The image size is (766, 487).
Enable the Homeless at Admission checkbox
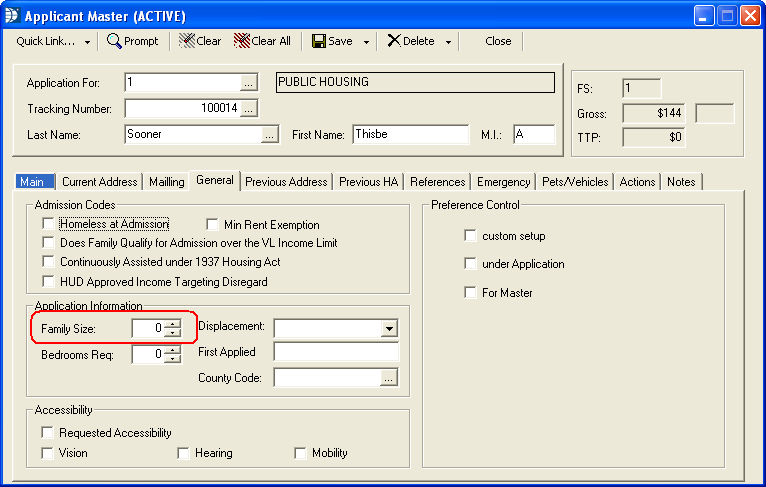click(x=48, y=225)
